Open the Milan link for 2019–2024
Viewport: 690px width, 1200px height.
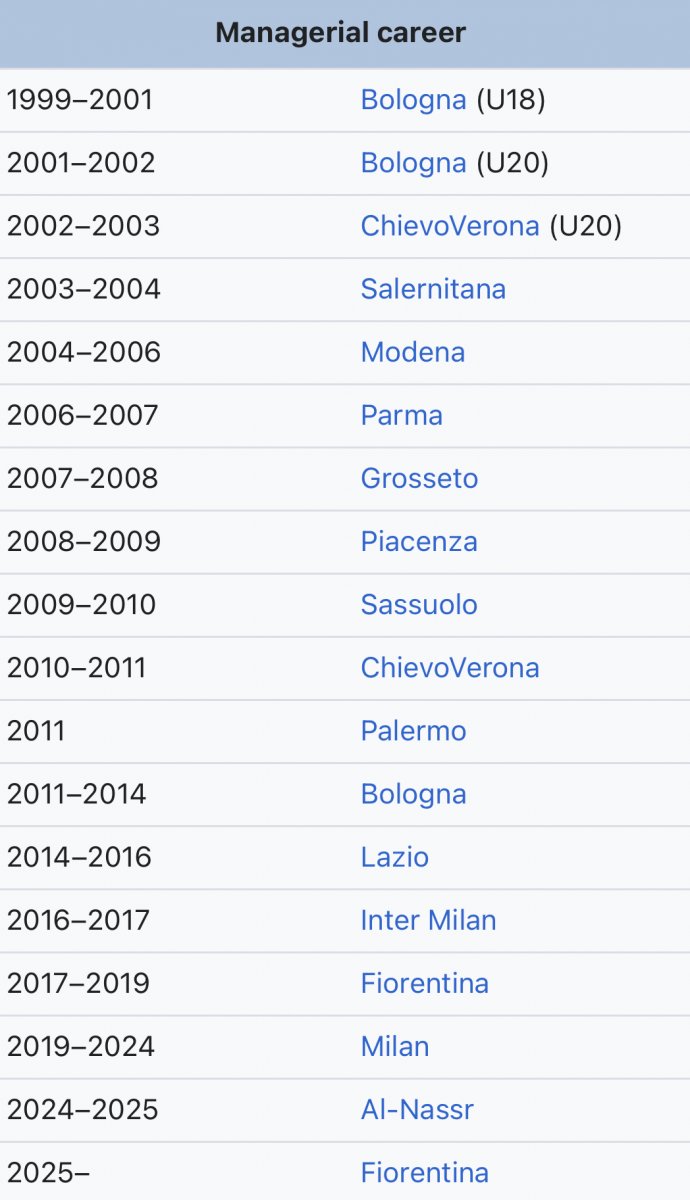pos(394,1045)
